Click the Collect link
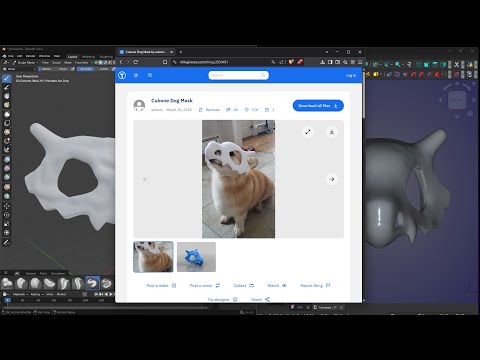This screenshot has height=360, width=480. pyautogui.click(x=244, y=286)
